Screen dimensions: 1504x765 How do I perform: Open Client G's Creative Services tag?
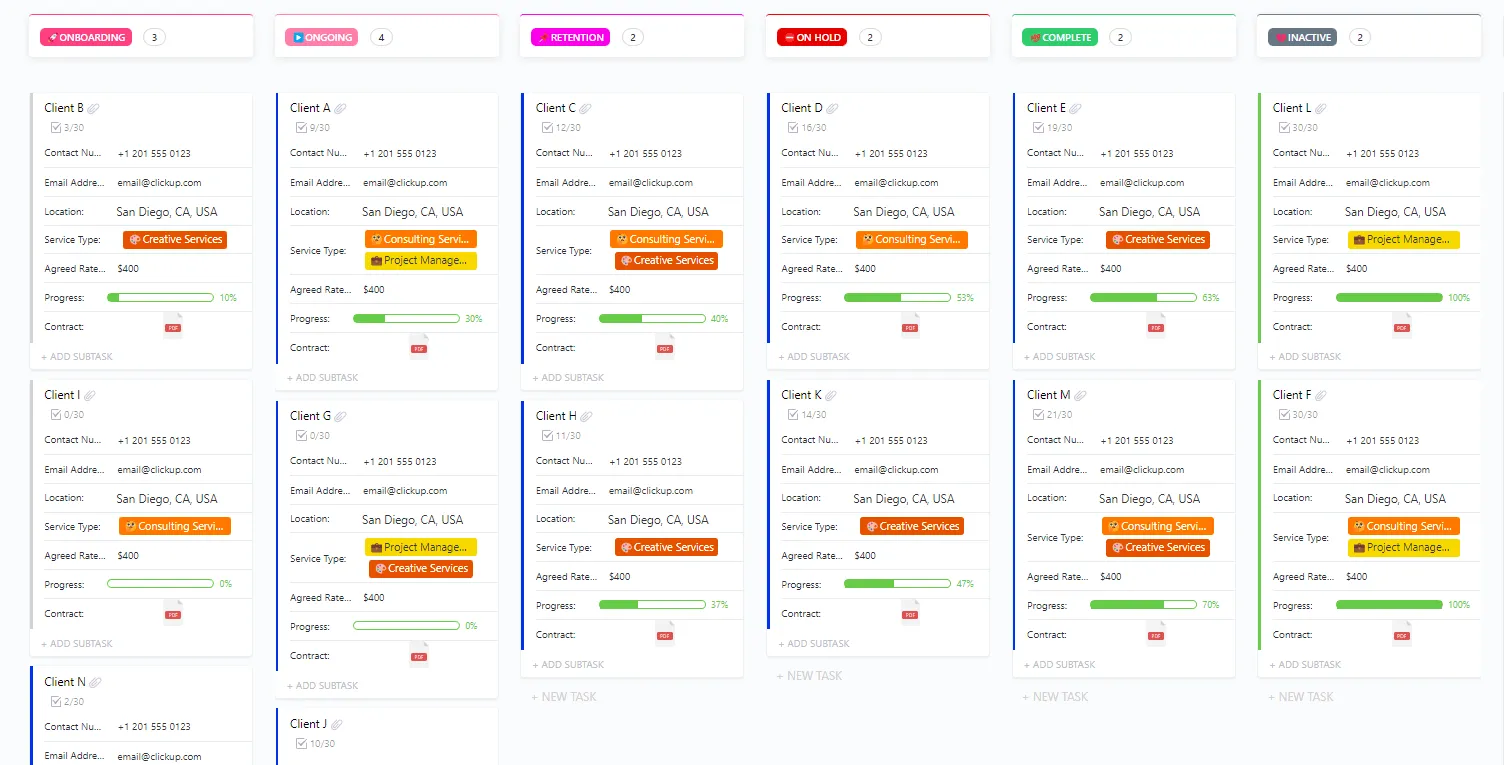tap(421, 568)
